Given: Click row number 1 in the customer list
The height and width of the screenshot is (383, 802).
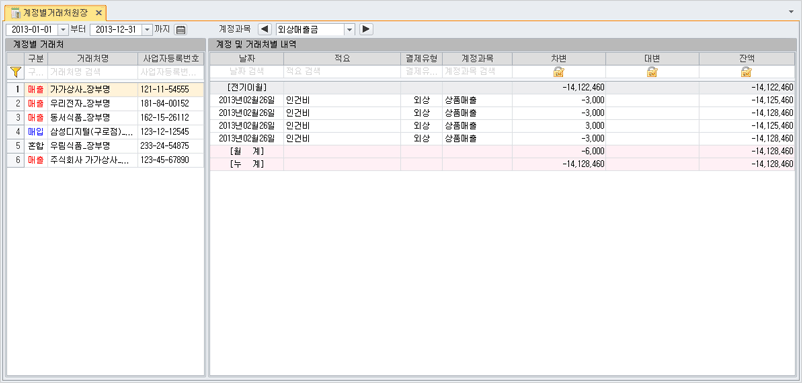Looking at the screenshot, I should [x=17, y=89].
